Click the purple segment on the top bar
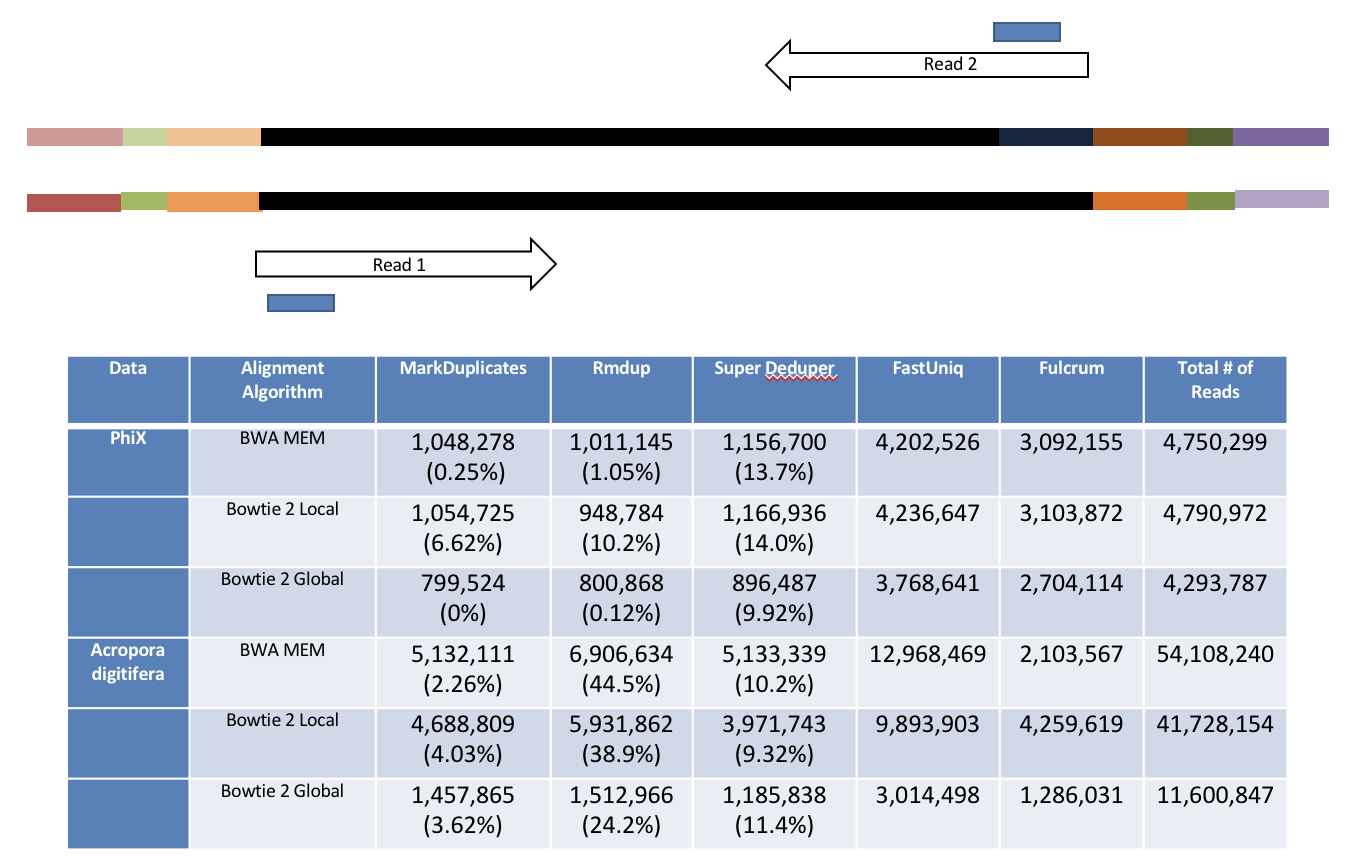 click(1280, 137)
